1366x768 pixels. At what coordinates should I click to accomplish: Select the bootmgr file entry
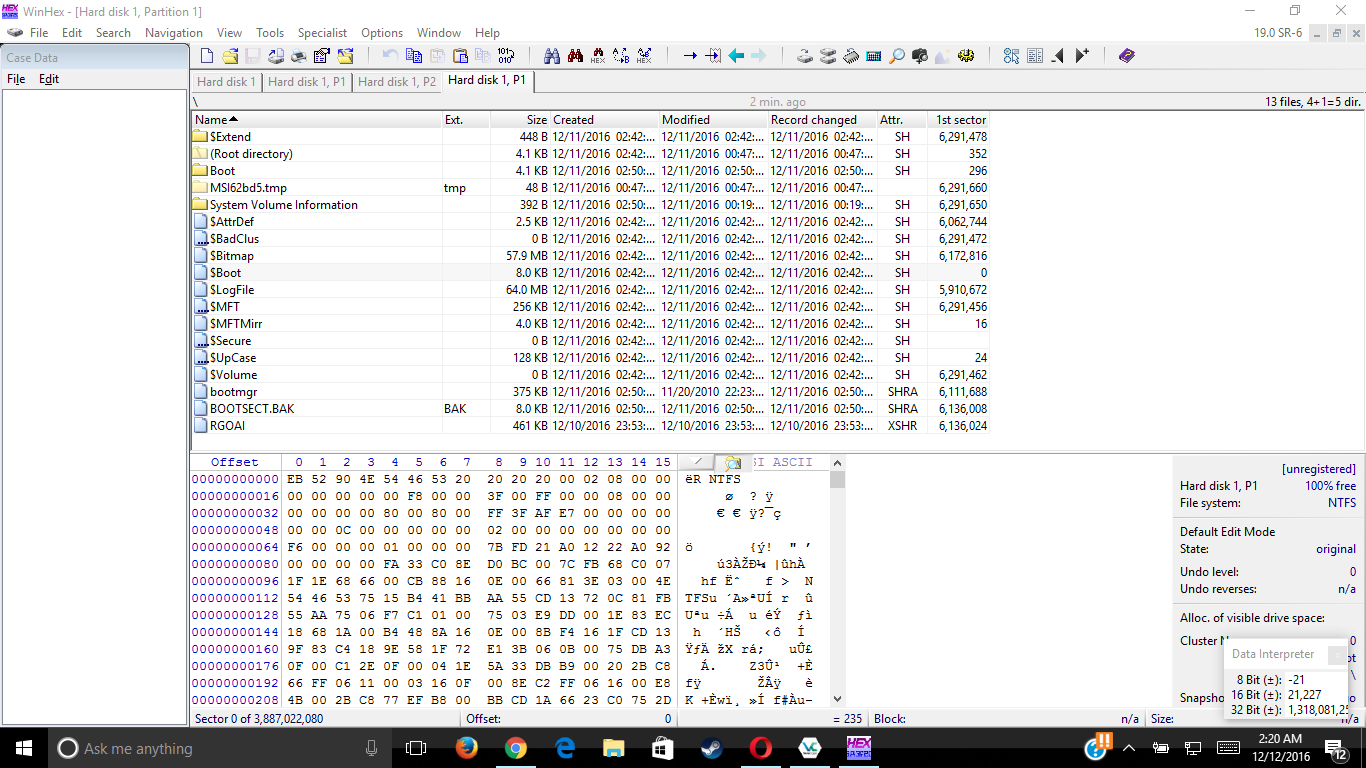tap(590, 392)
